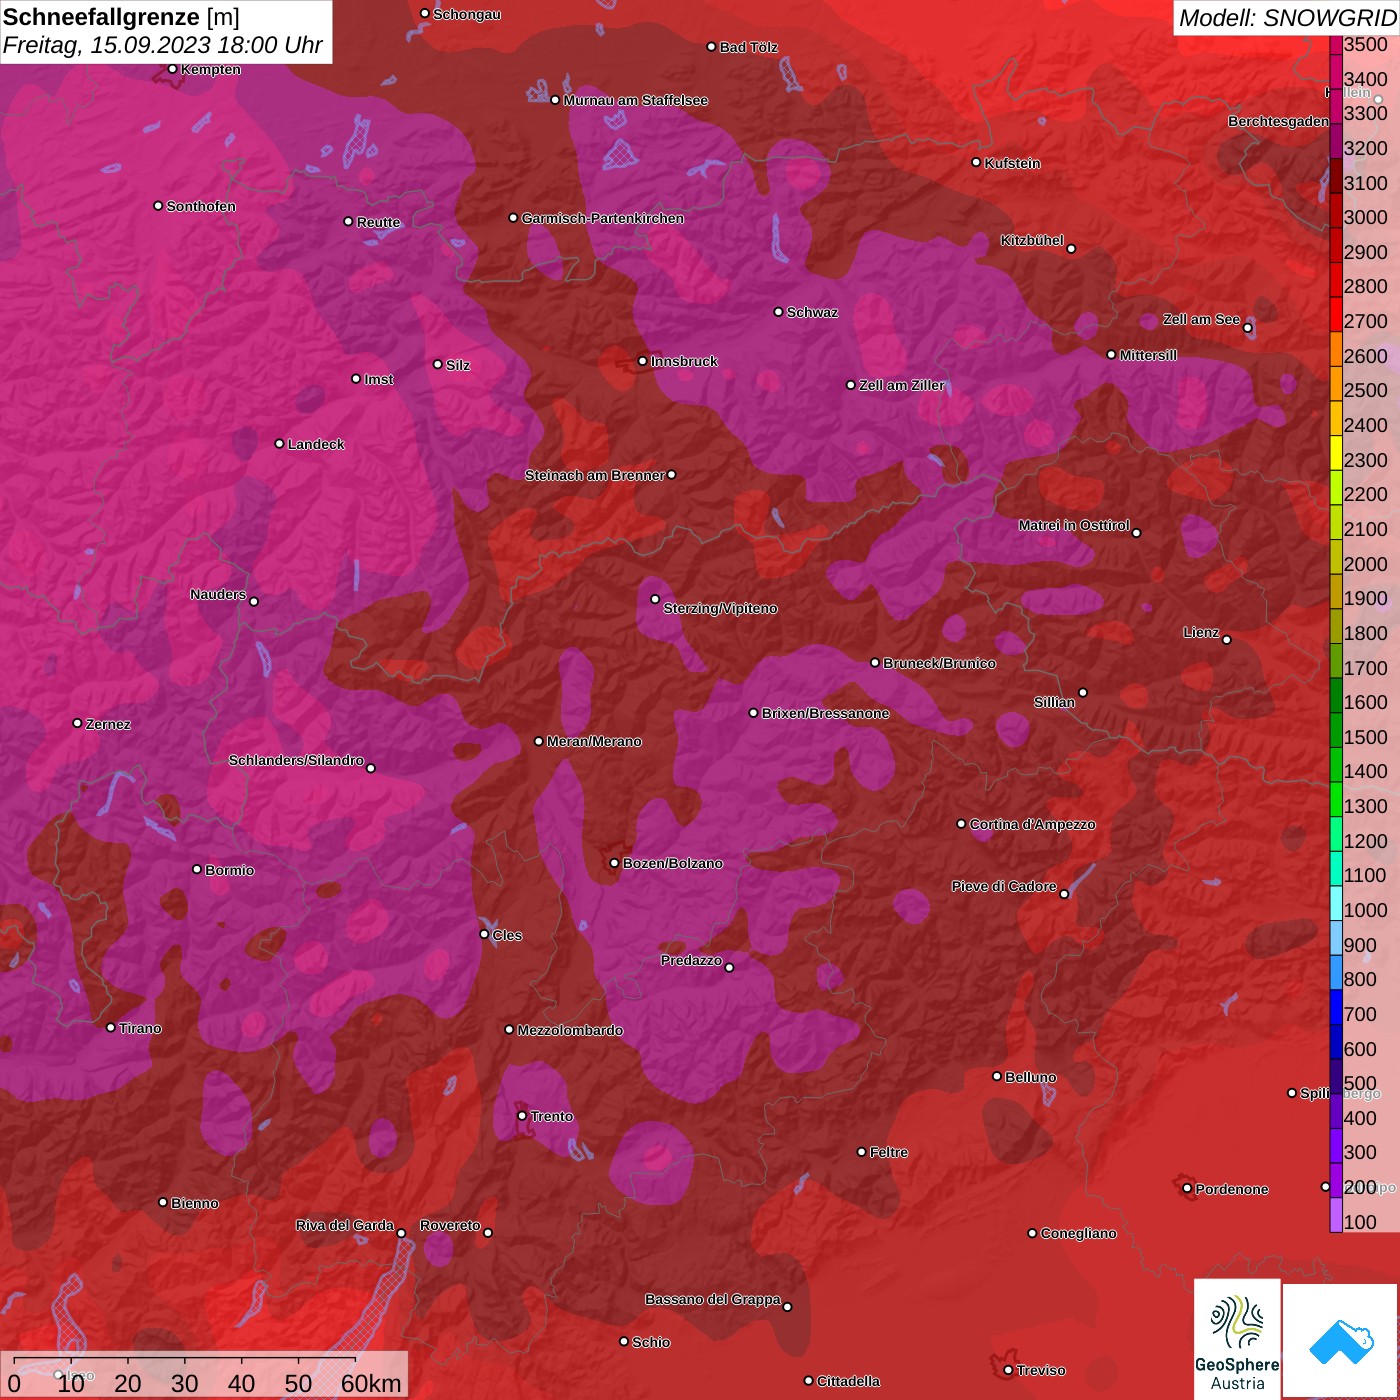Click the Riva del Garda dot
The image size is (1400, 1400).
402,1233
